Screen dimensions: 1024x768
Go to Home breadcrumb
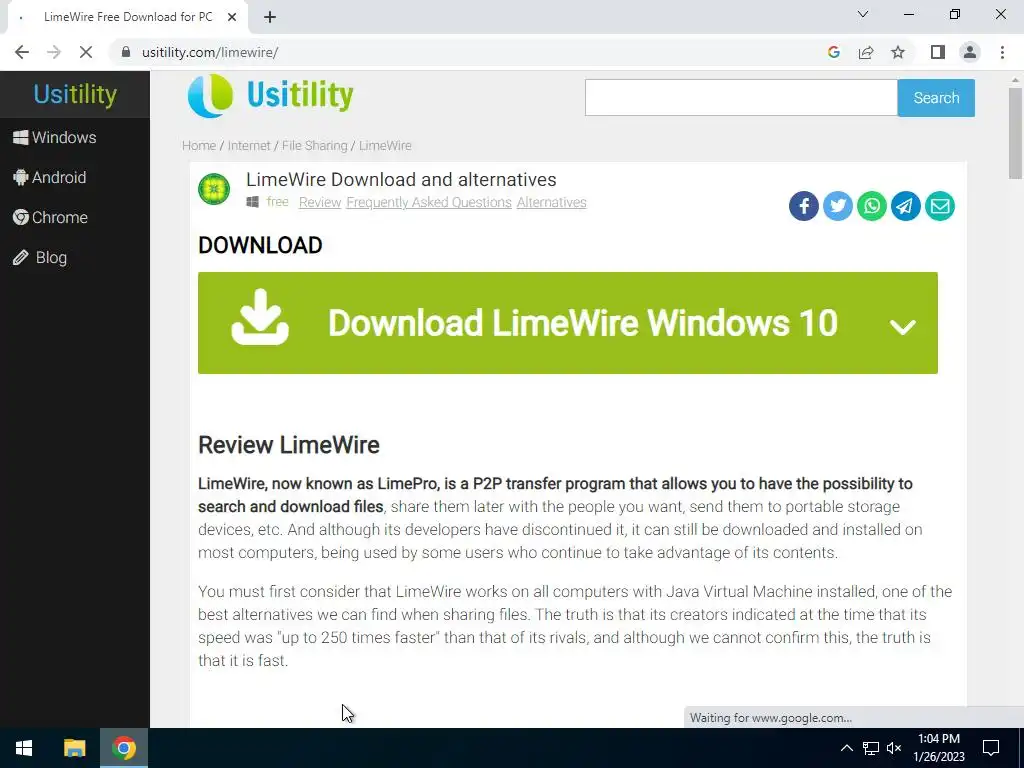point(199,146)
